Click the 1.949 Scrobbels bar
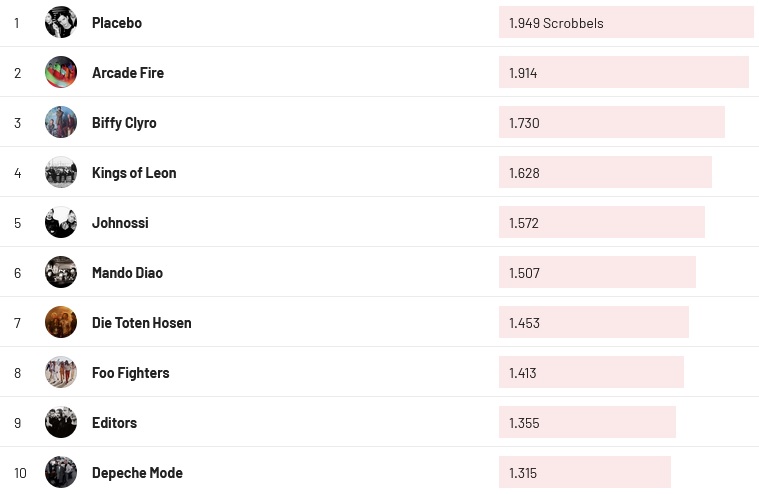Screen dimensions: 759x494 [626, 22]
